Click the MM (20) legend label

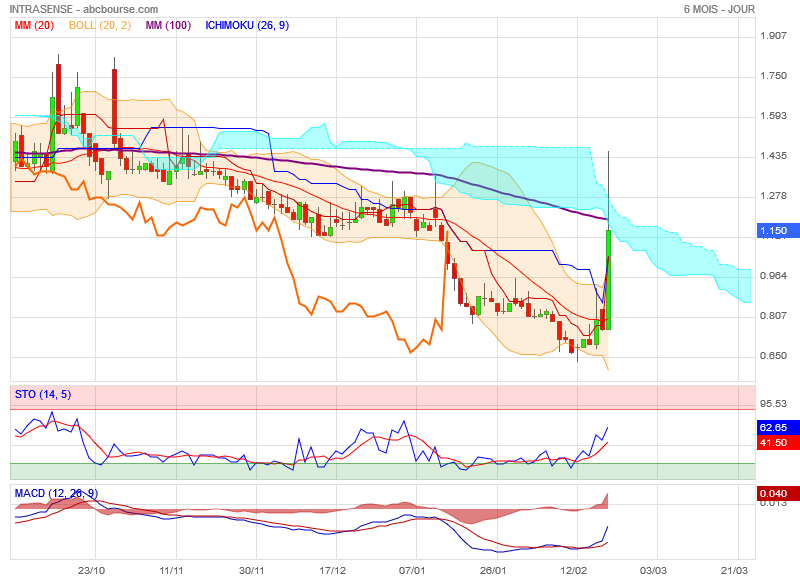34,25
